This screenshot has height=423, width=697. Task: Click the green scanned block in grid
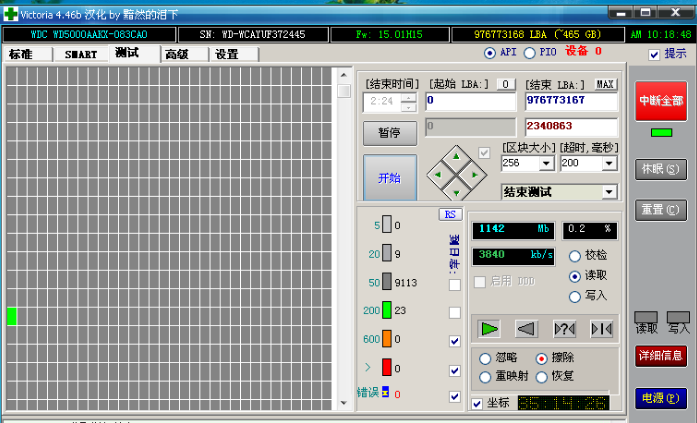coord(12,316)
